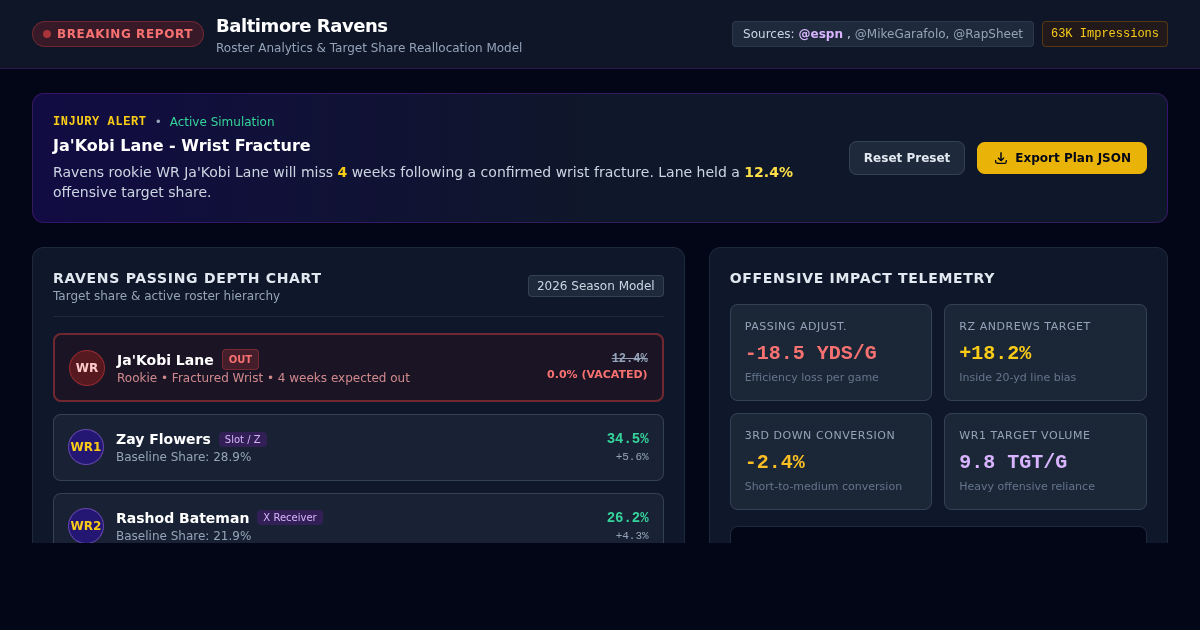Click the Baseline Share: 28.9% text
The width and height of the screenshot is (1200, 630).
(184, 457)
